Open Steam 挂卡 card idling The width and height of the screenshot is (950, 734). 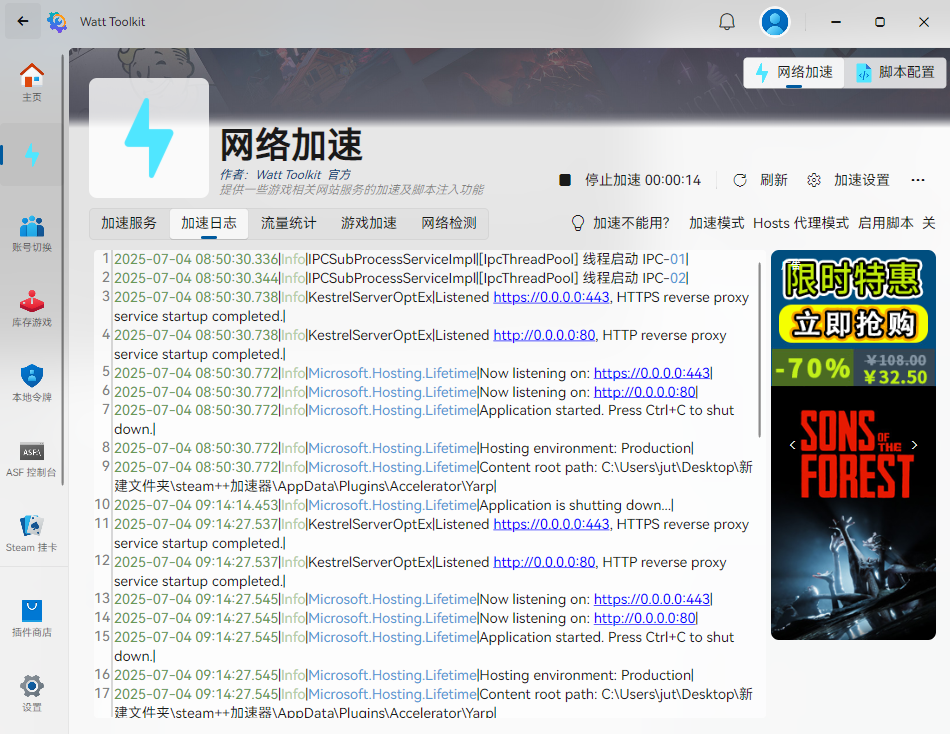pyautogui.click(x=32, y=534)
